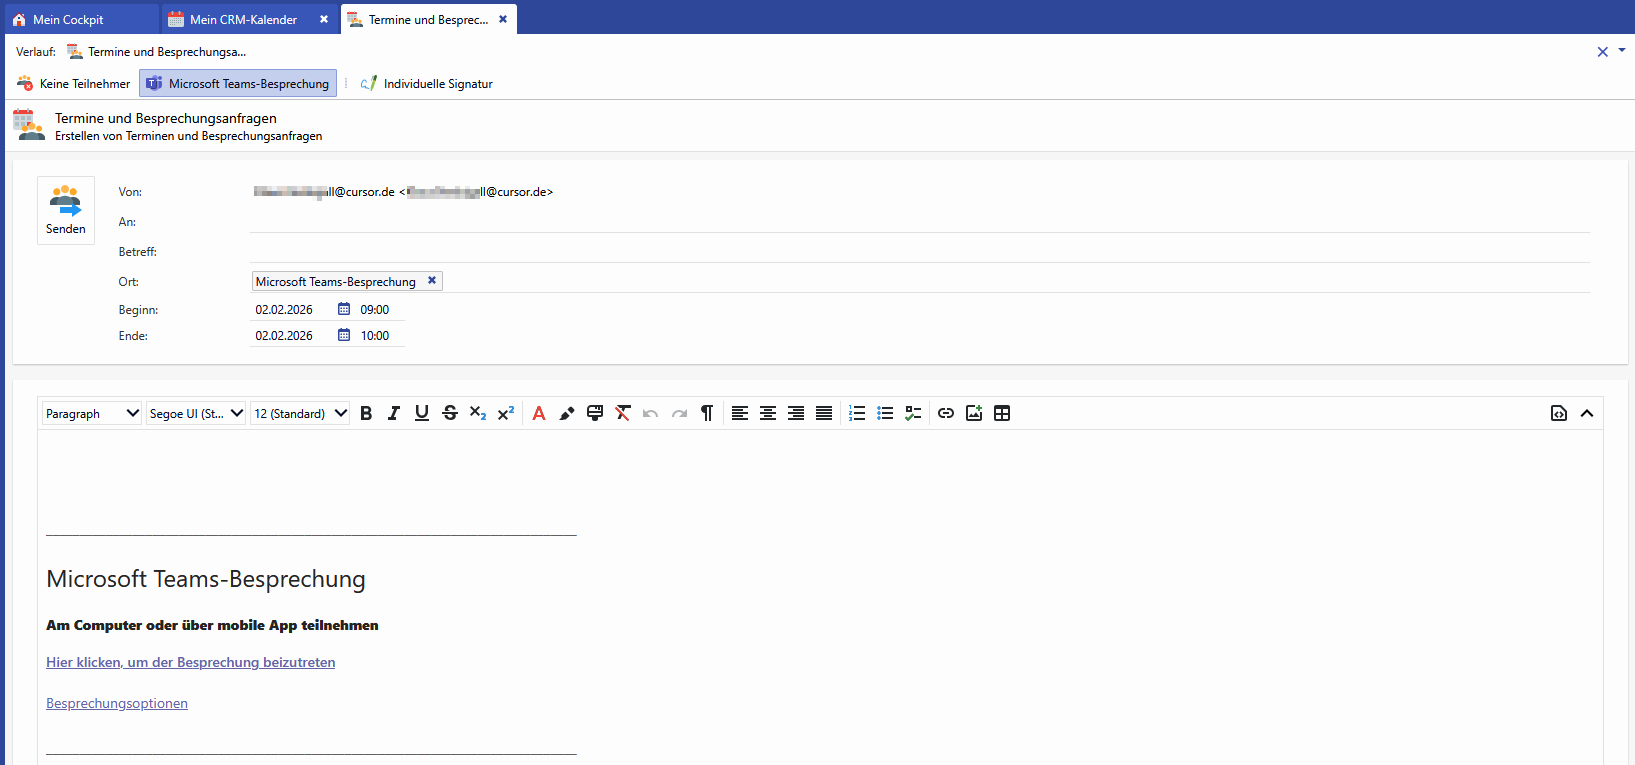Open the Beginn date calendar picker
Image resolution: width=1635 pixels, height=765 pixels.
click(344, 309)
